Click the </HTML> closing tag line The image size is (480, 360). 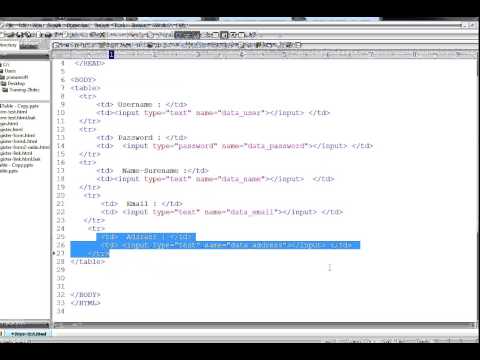tap(85, 303)
